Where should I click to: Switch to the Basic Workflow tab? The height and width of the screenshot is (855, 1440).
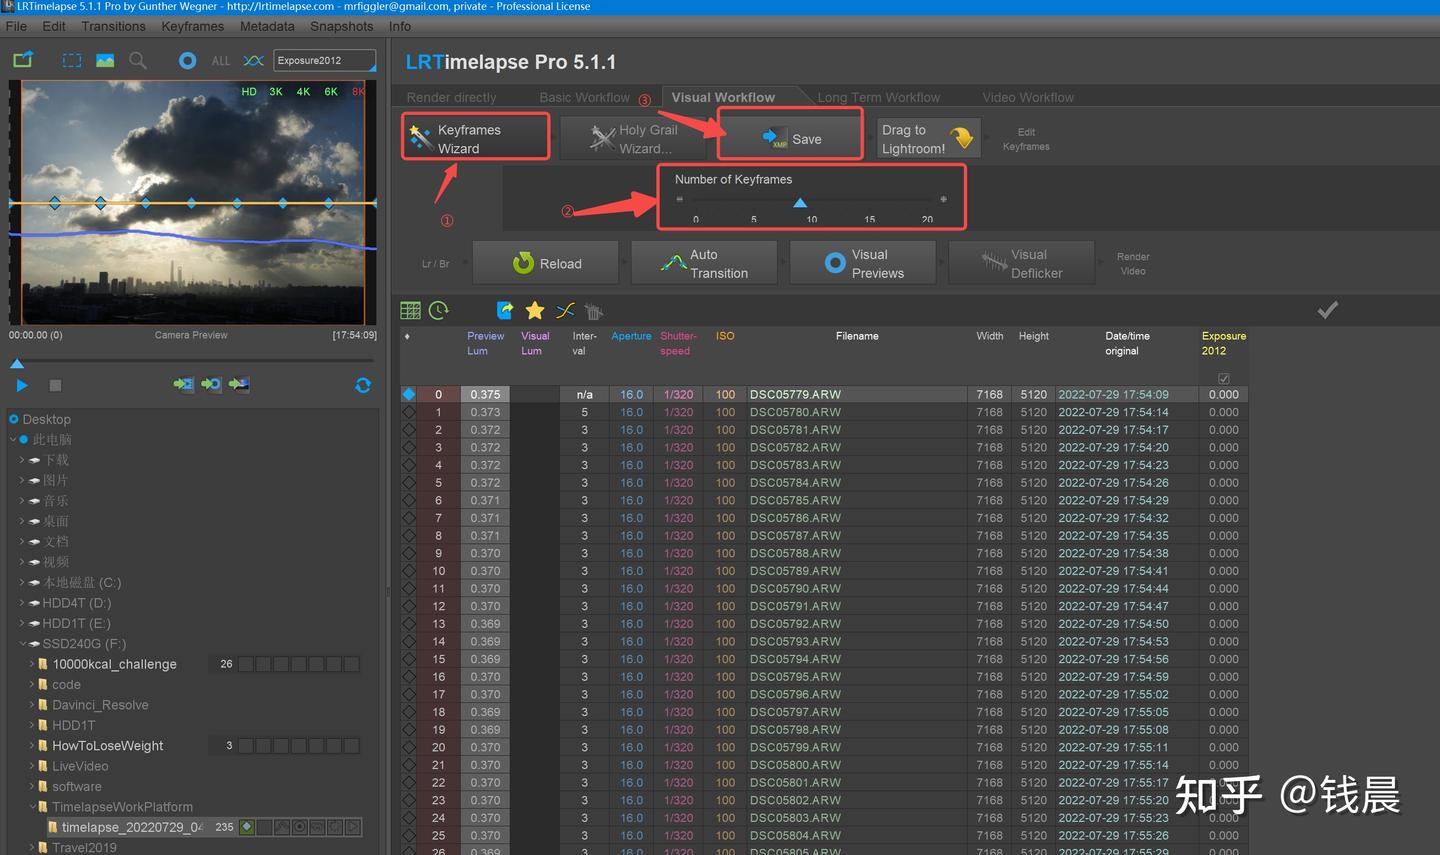tap(584, 97)
